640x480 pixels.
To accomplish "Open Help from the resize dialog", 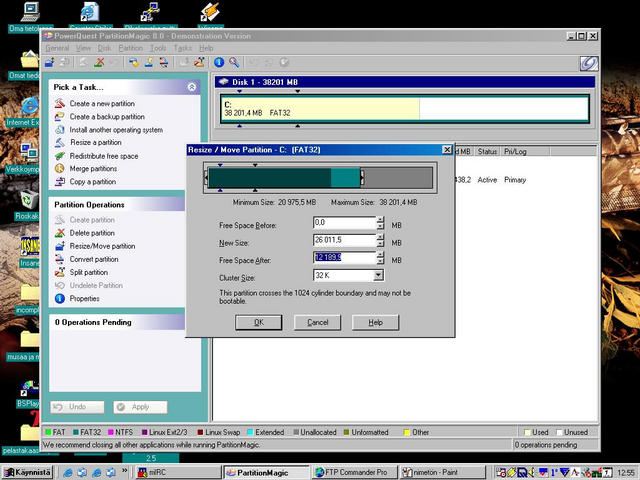I will [375, 322].
